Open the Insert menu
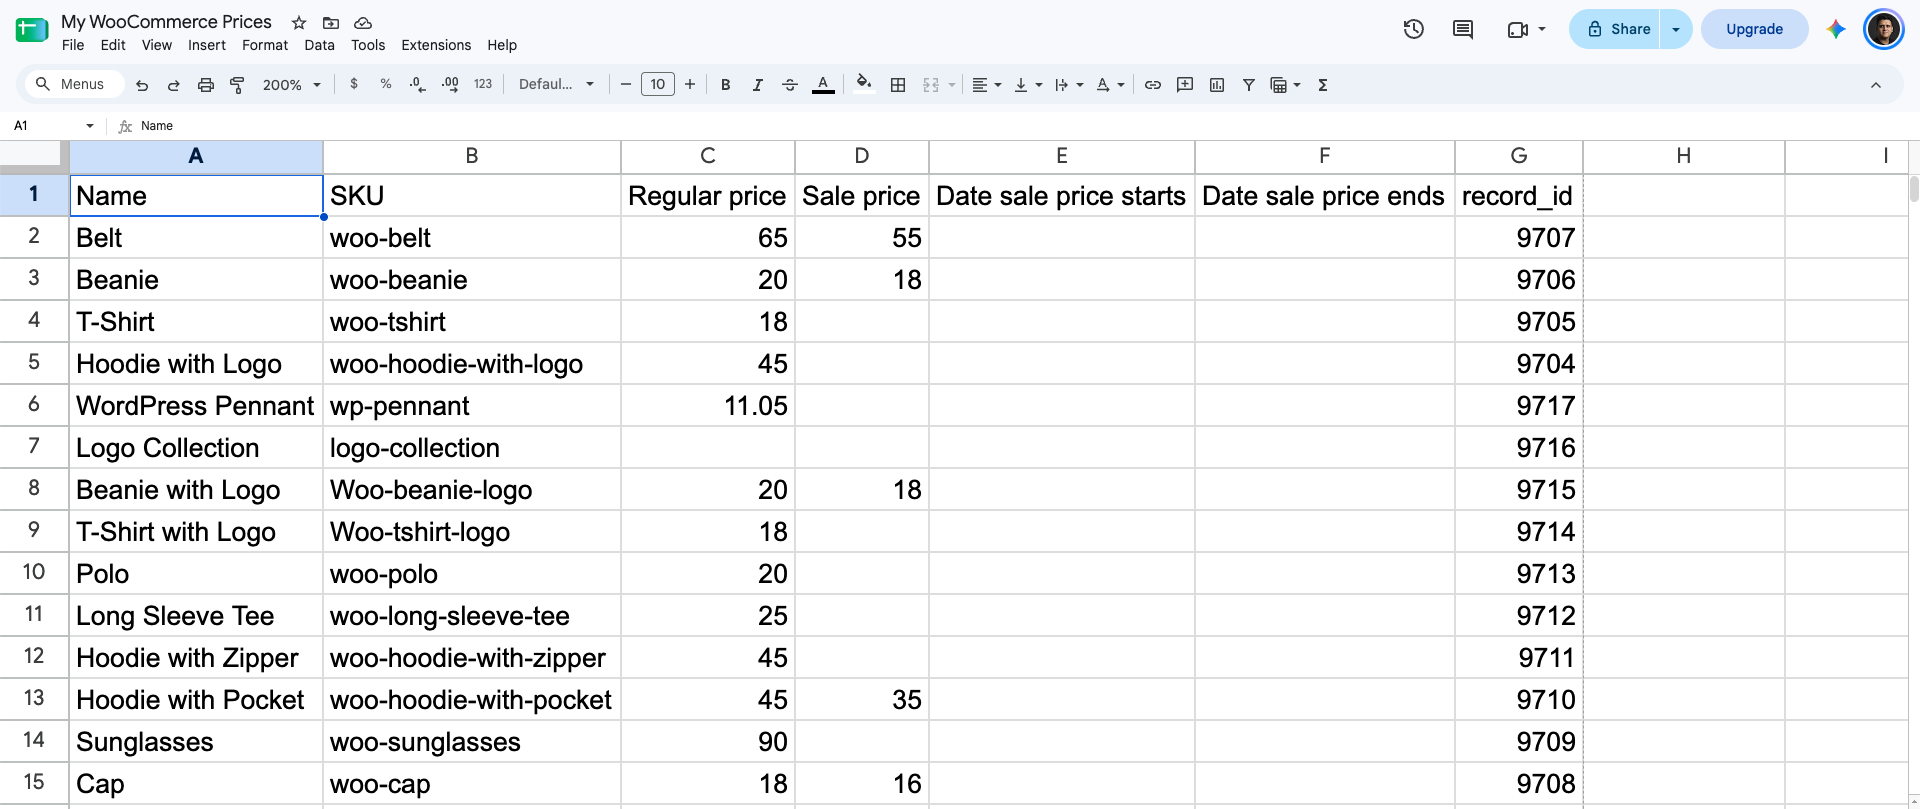Viewport: 1920px width, 809px height. (x=207, y=45)
